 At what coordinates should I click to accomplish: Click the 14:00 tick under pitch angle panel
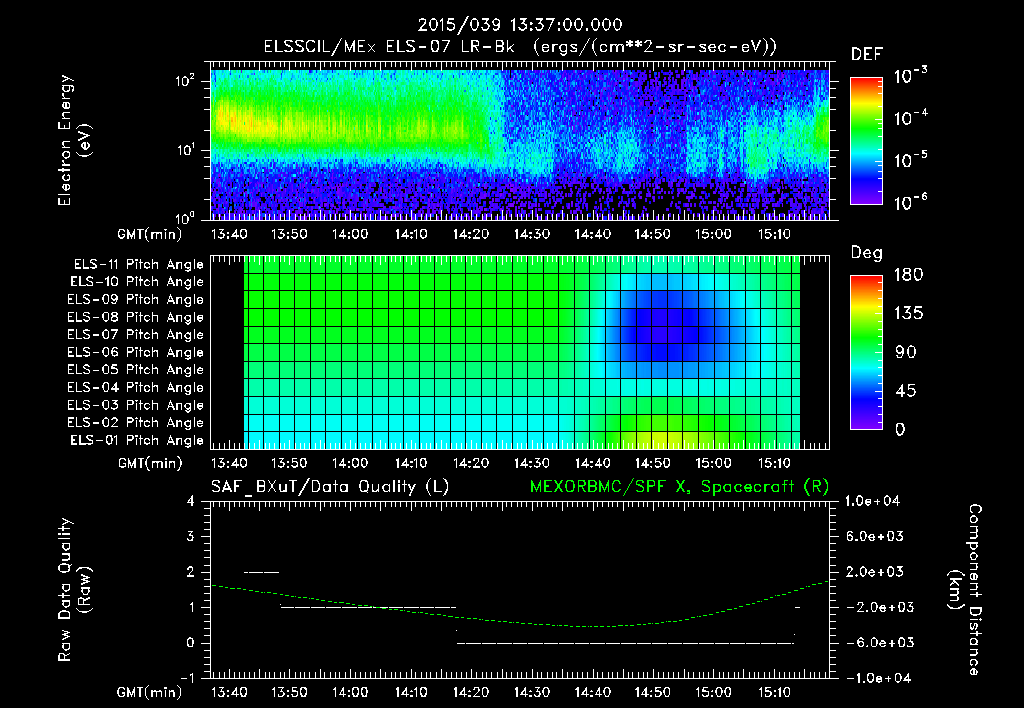click(x=349, y=463)
